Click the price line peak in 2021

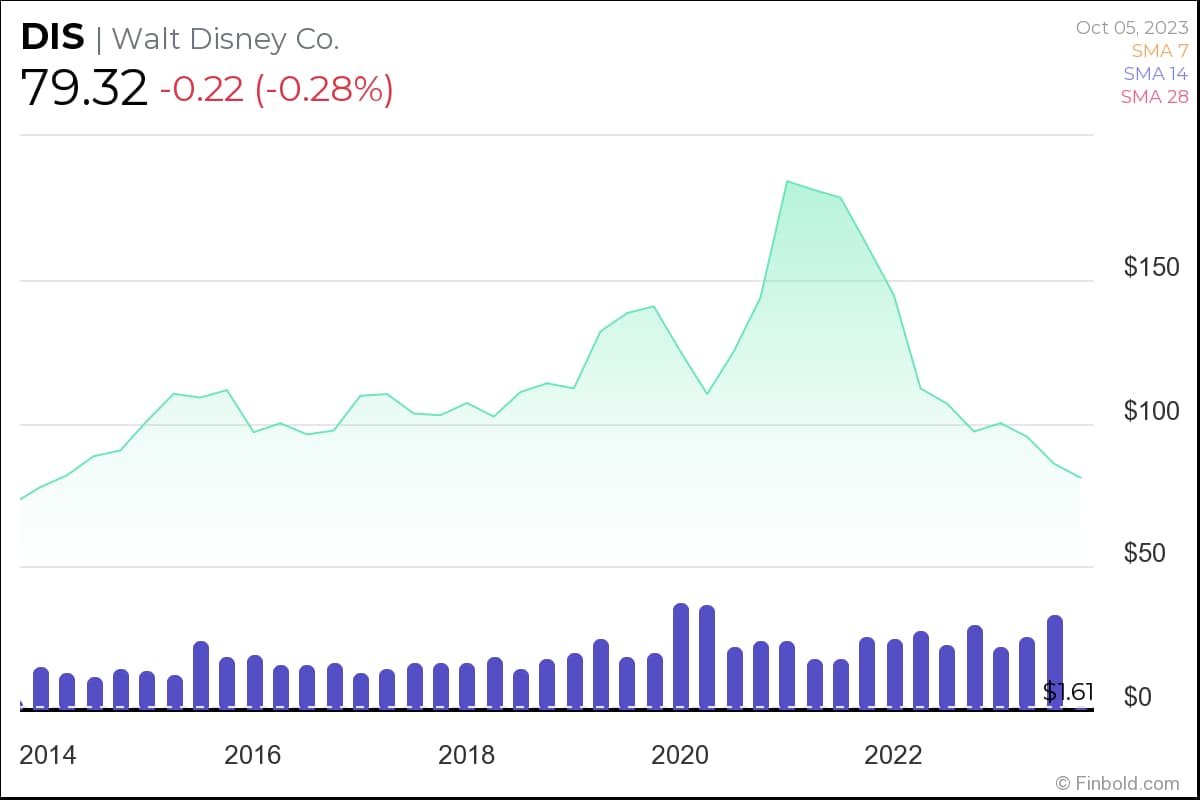point(788,182)
